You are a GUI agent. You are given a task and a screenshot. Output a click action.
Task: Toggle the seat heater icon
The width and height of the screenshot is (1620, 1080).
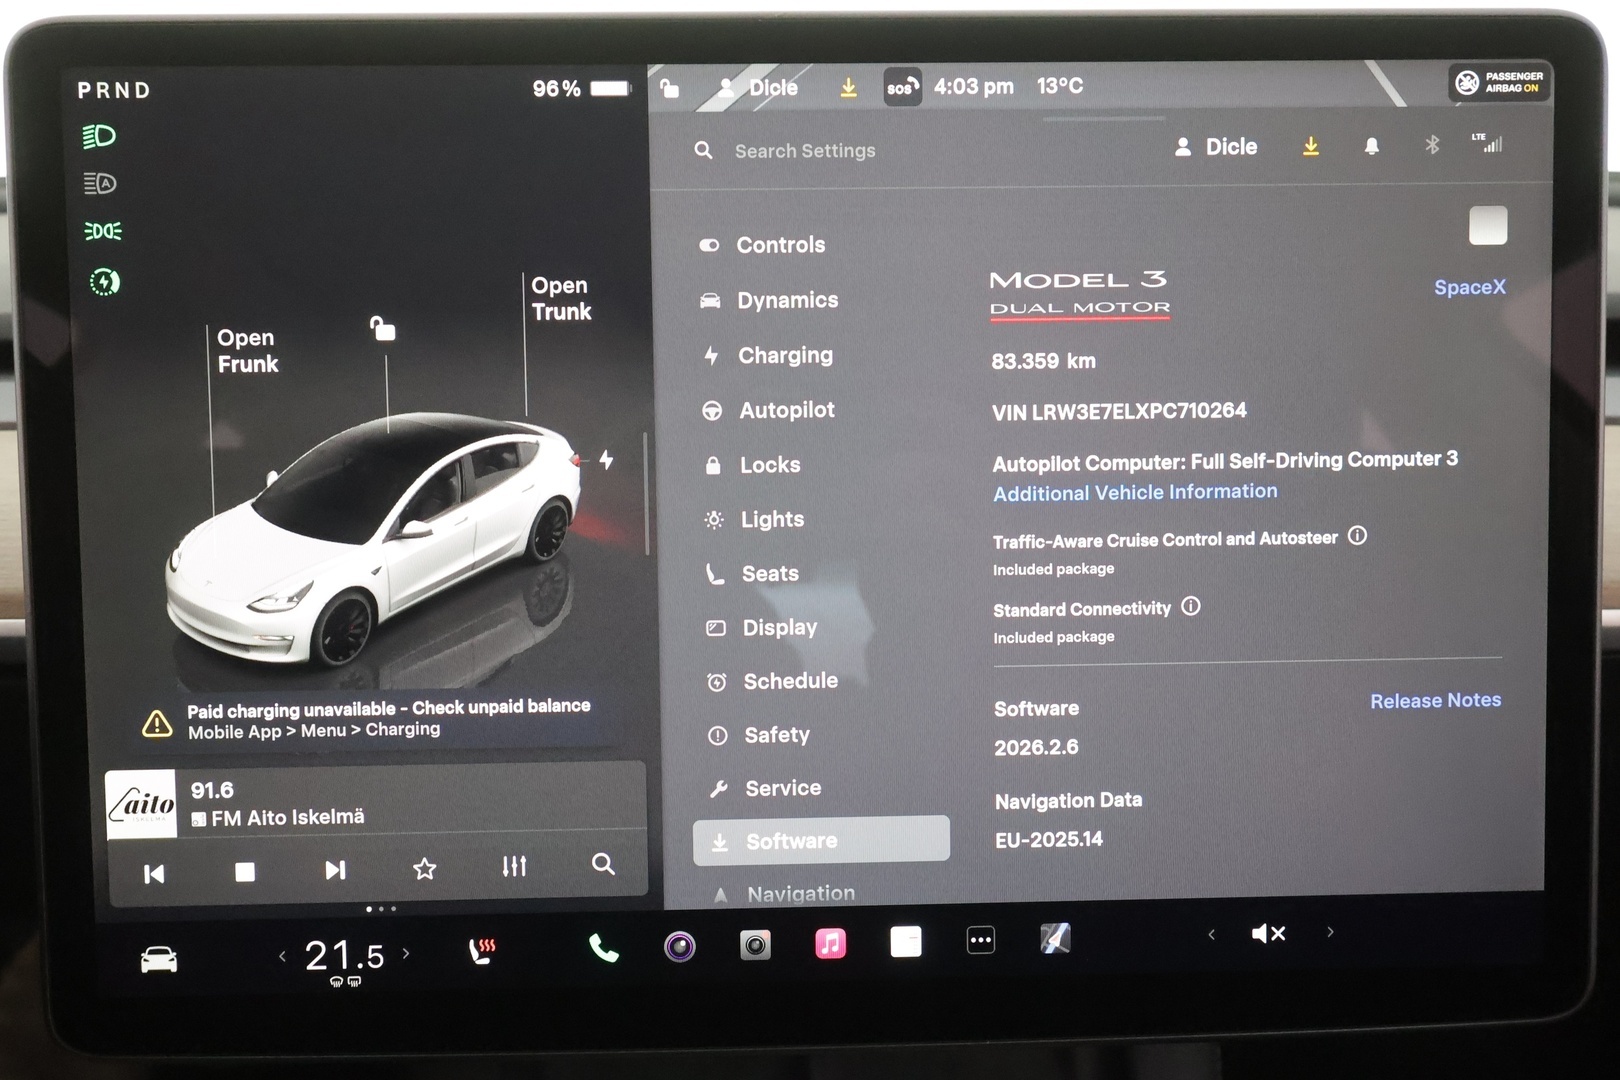[x=482, y=950]
